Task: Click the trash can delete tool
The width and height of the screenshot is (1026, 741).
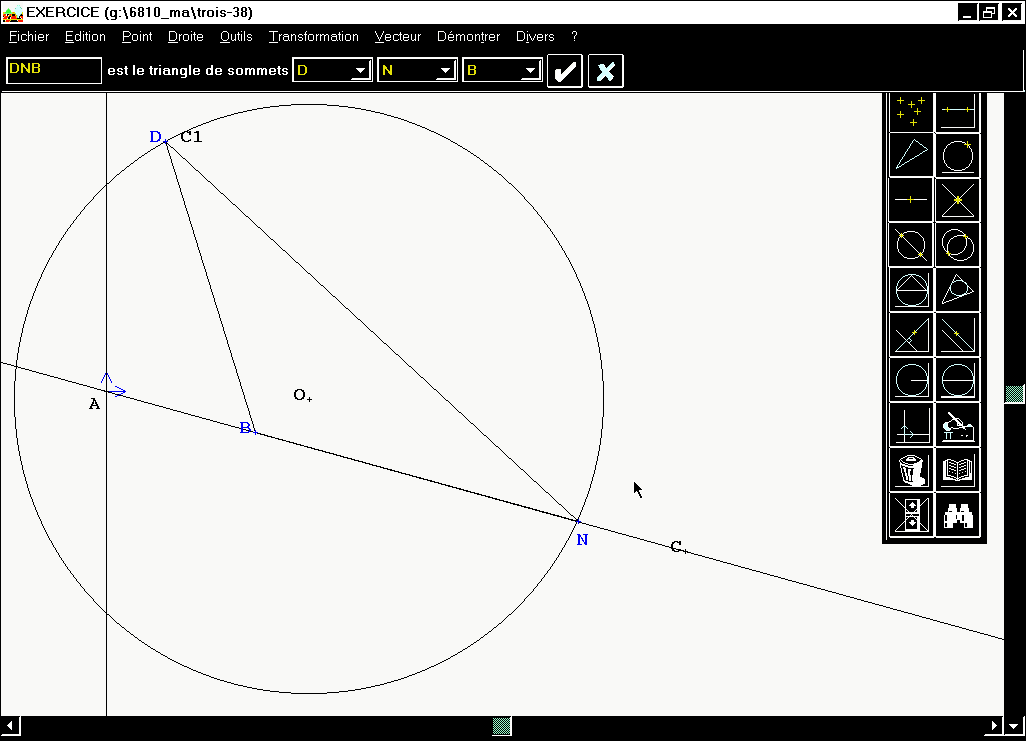Action: (911, 470)
